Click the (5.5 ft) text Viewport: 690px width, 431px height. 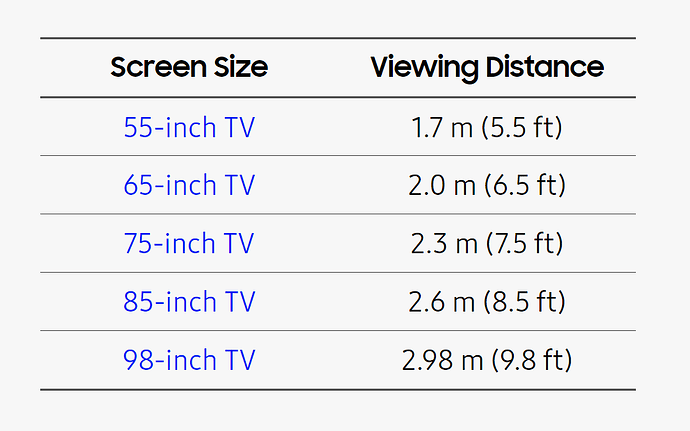522,128
